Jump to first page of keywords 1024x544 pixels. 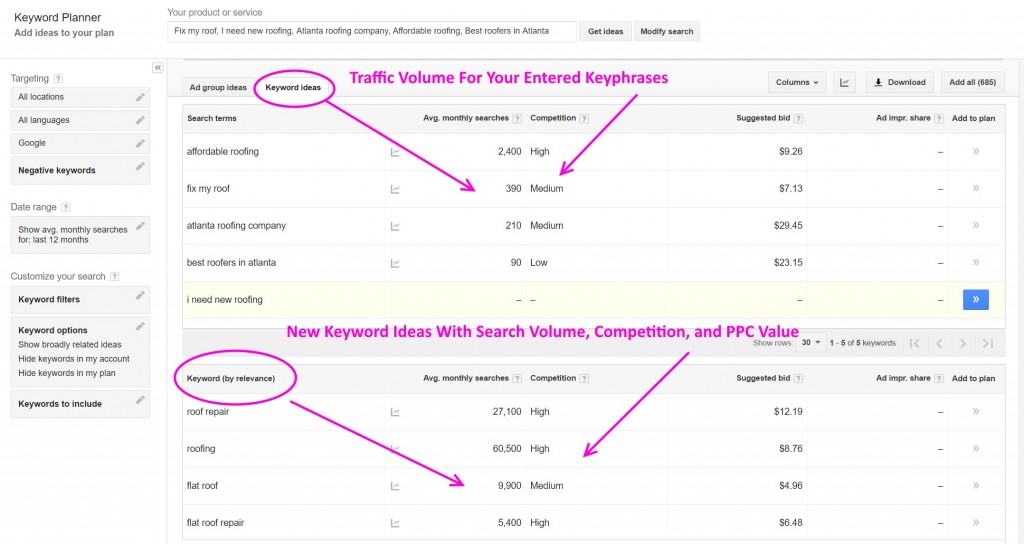click(914, 344)
